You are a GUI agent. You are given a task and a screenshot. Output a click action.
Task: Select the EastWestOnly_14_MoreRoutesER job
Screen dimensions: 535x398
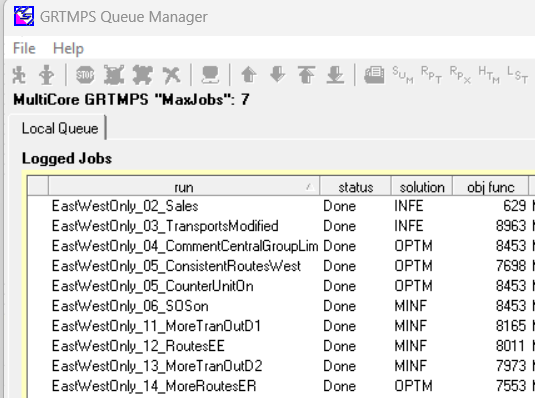click(154, 386)
